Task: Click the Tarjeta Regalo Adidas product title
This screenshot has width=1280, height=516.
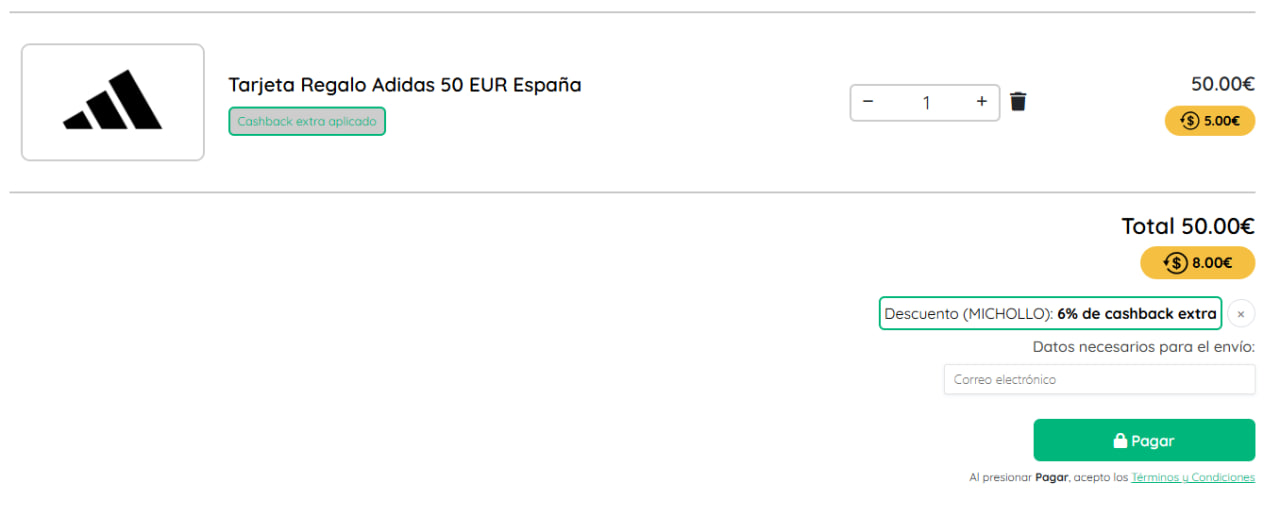Action: pyautogui.click(x=404, y=85)
